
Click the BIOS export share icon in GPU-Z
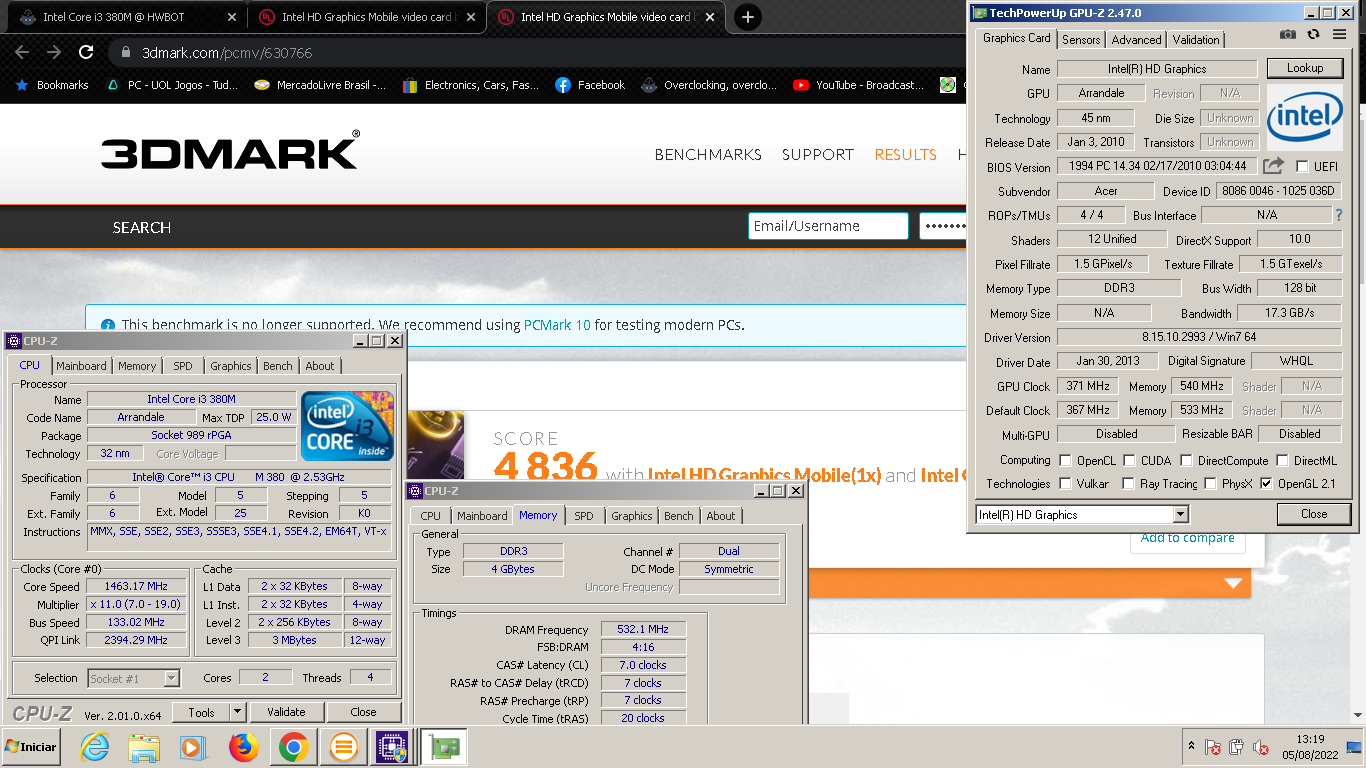coord(1273,166)
